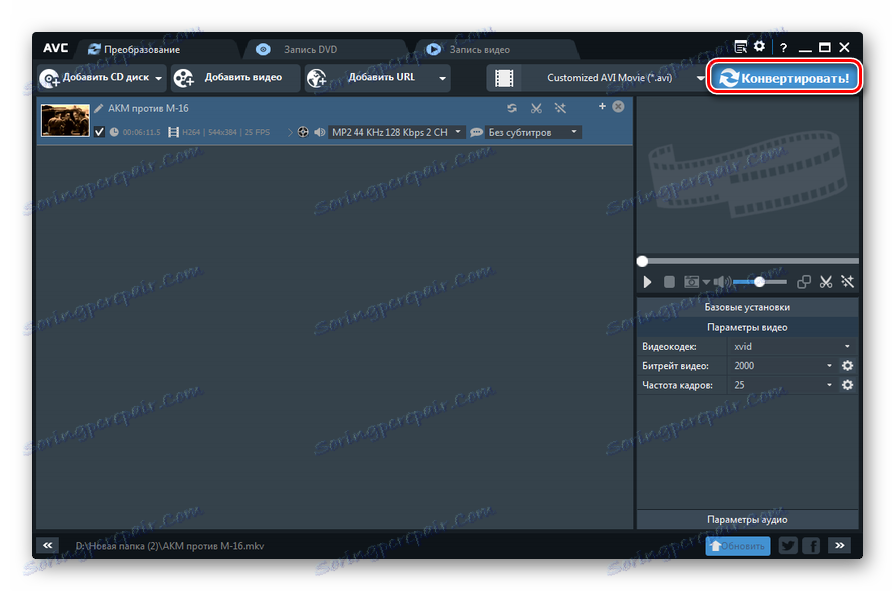Screen dimensions: 895x591
Task: Remove the file with the X icon
Action: click(618, 107)
